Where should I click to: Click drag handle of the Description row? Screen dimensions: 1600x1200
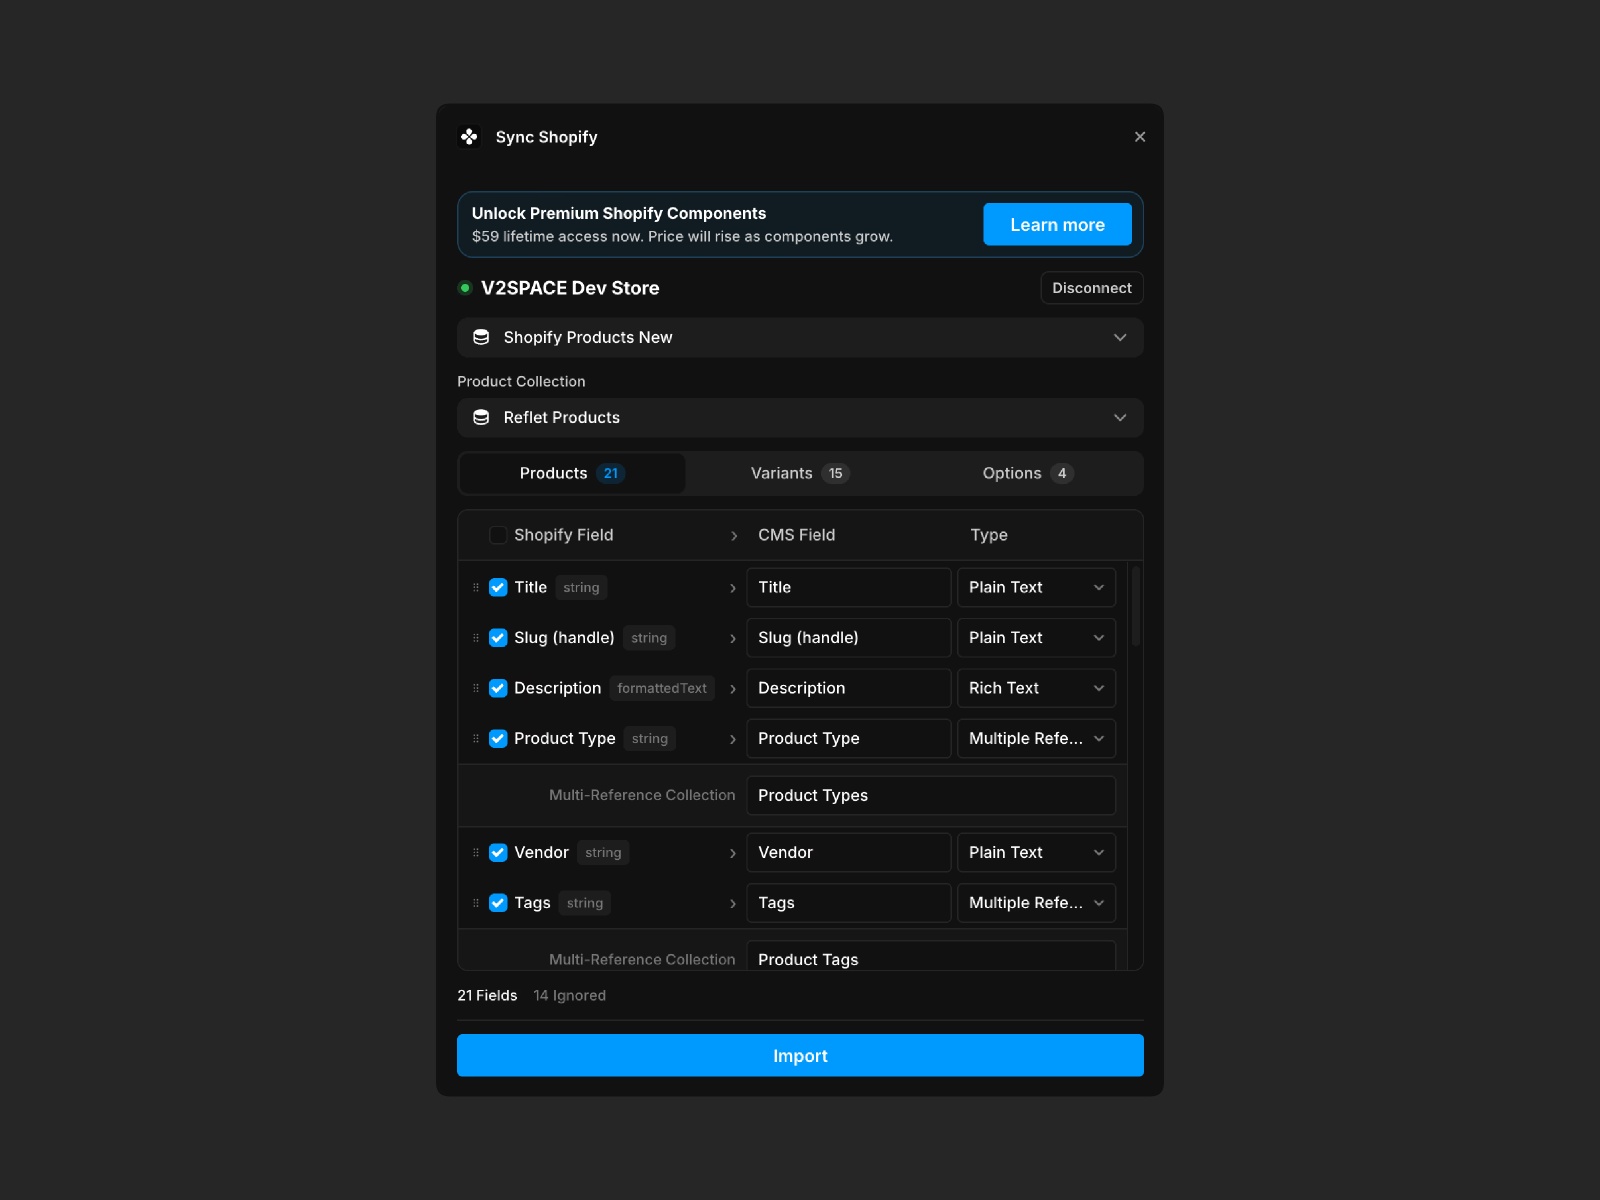tap(476, 688)
